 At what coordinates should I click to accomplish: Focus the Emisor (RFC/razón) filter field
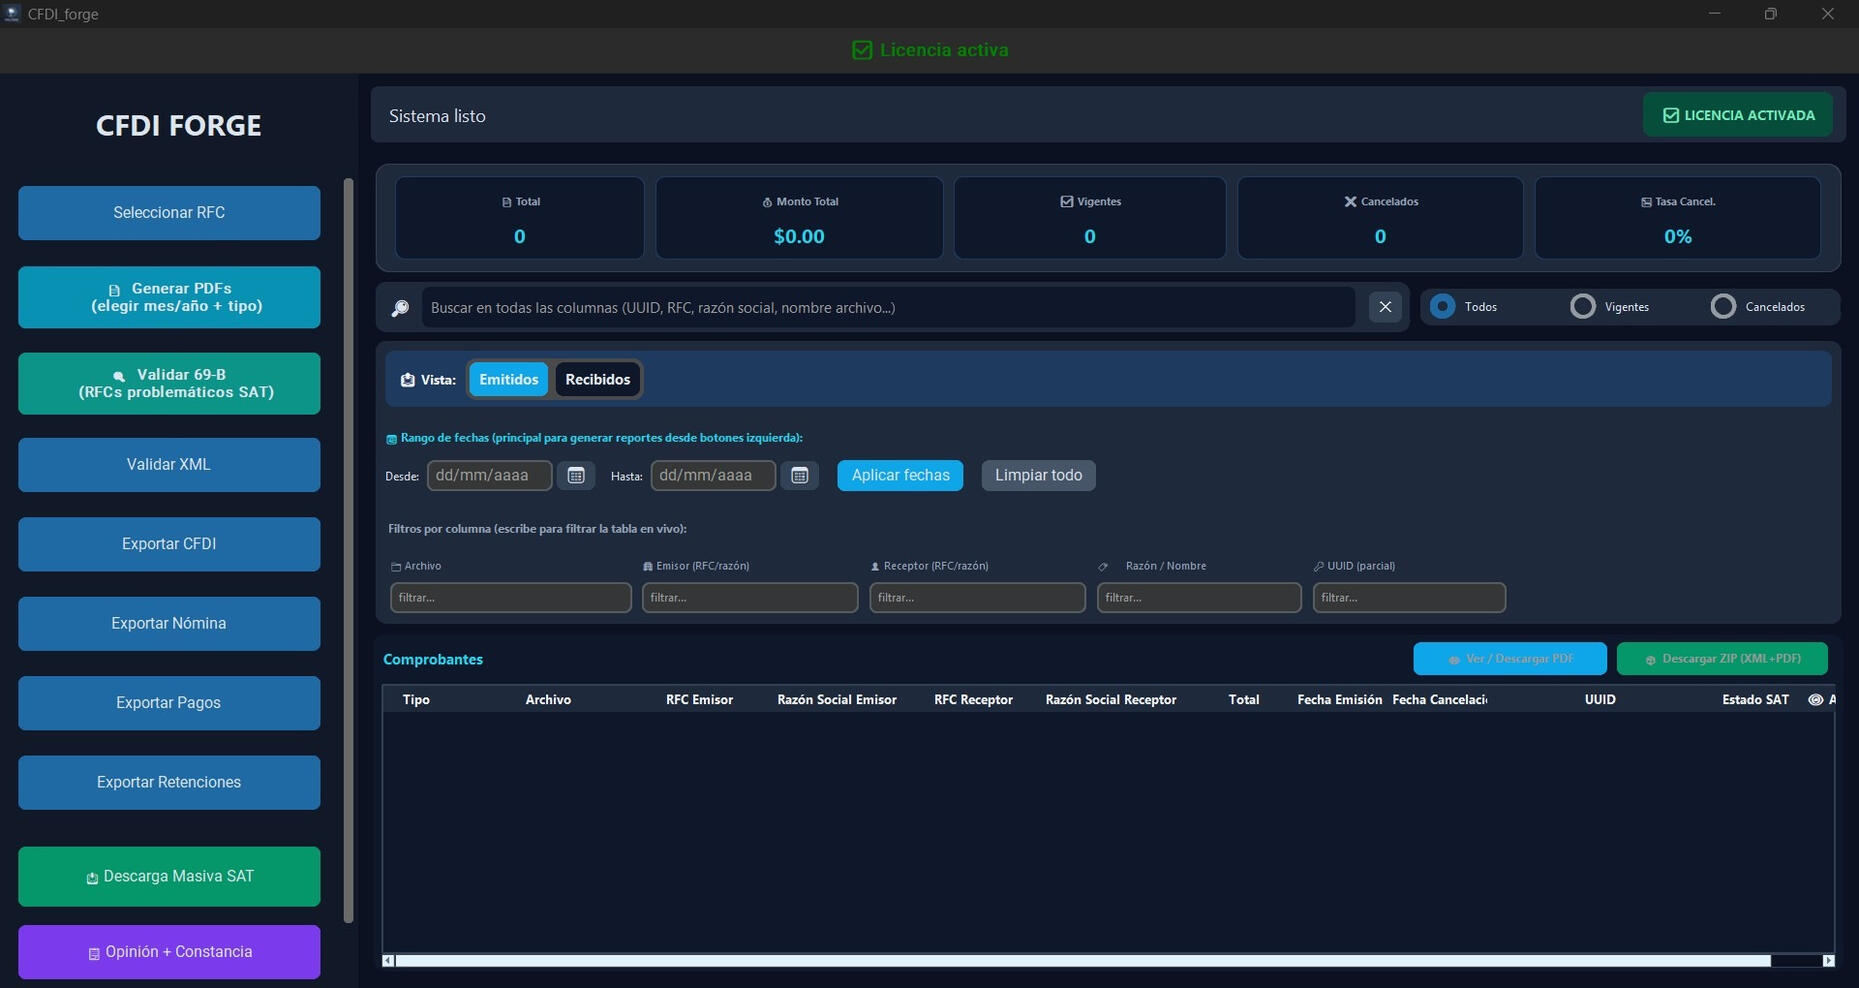tap(750, 597)
